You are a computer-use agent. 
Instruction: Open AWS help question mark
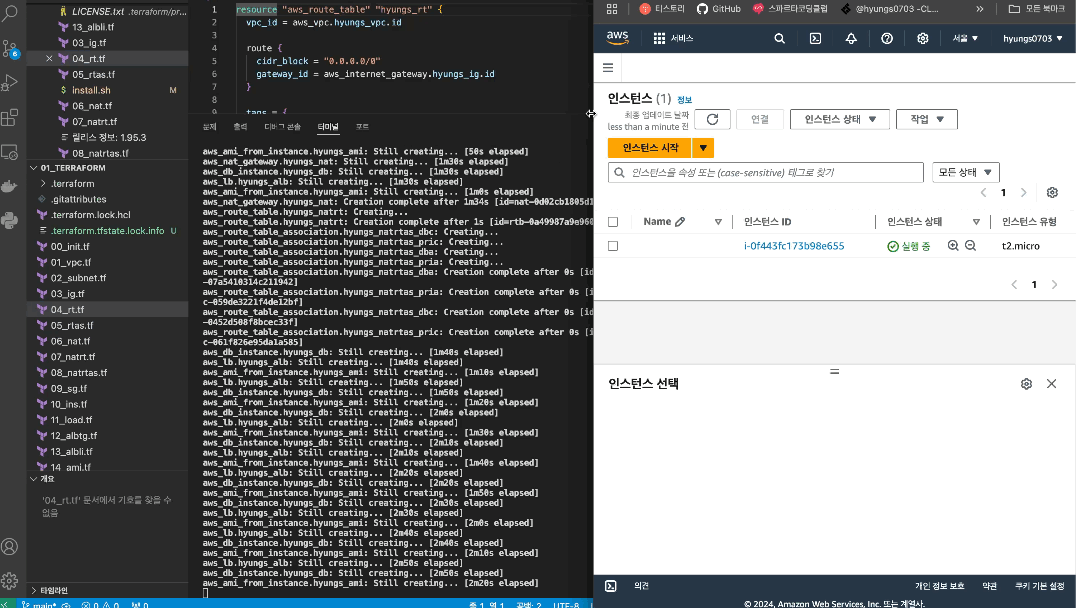(x=886, y=39)
